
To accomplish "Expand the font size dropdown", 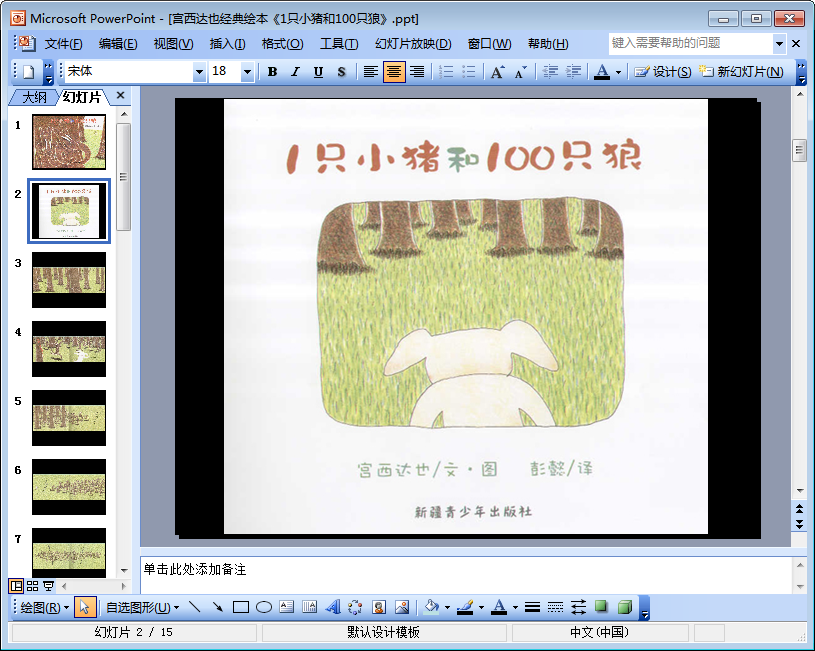I will tap(246, 72).
